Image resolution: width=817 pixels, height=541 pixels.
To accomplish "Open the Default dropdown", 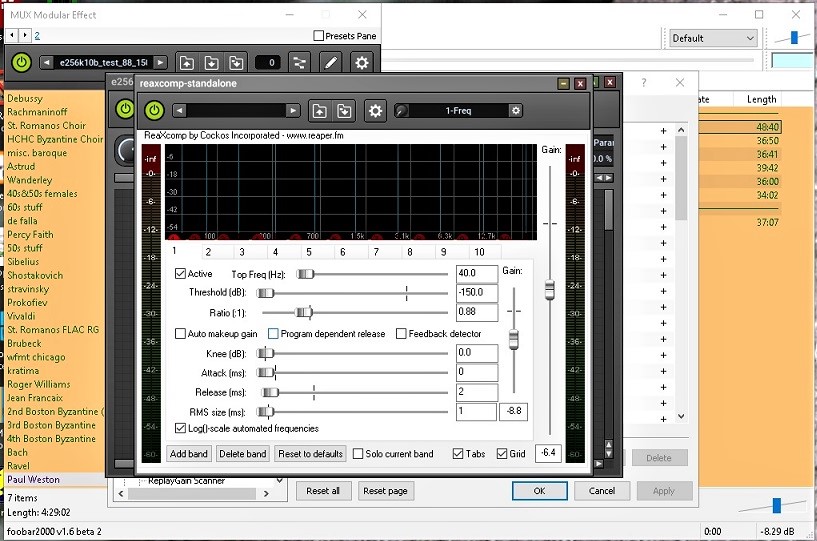I will point(713,38).
